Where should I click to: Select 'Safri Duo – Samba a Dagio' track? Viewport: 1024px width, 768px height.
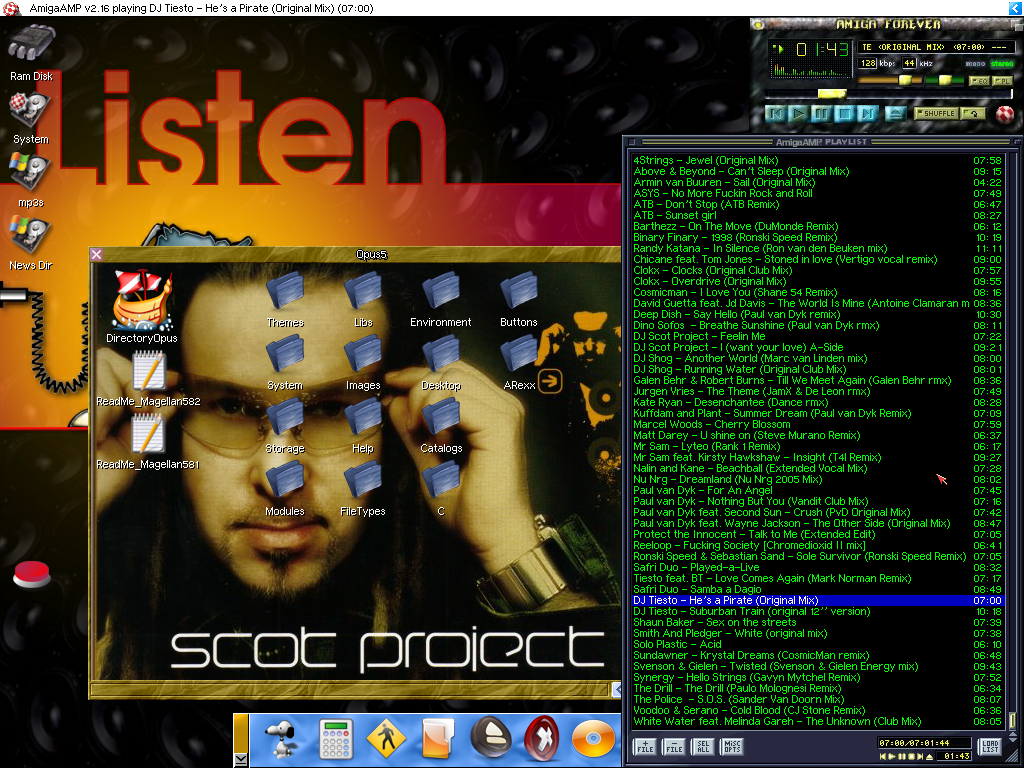click(817, 590)
